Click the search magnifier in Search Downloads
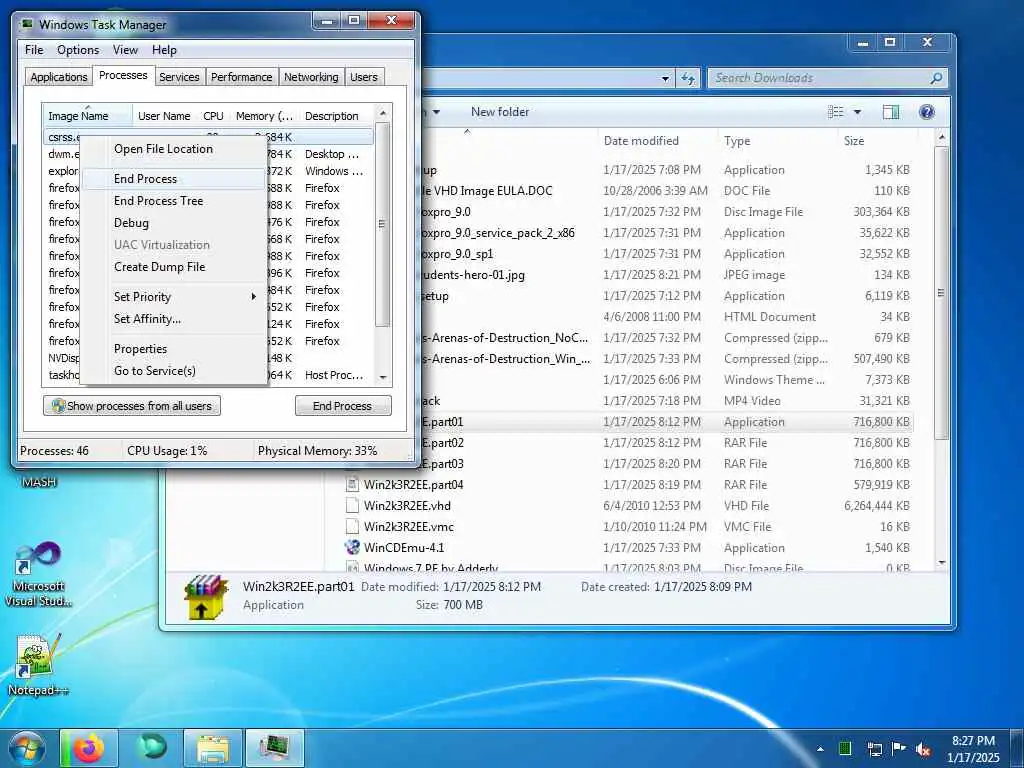Viewport: 1024px width, 768px height. [936, 78]
